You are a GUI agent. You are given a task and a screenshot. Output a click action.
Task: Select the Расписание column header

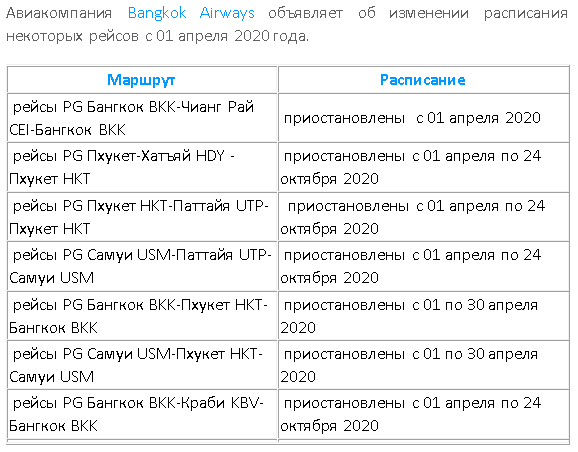(x=423, y=80)
